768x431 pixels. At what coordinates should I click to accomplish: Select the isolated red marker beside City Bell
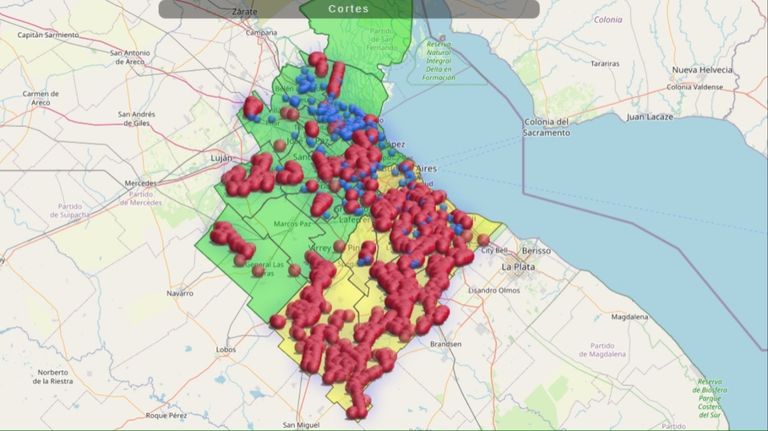pos(483,240)
